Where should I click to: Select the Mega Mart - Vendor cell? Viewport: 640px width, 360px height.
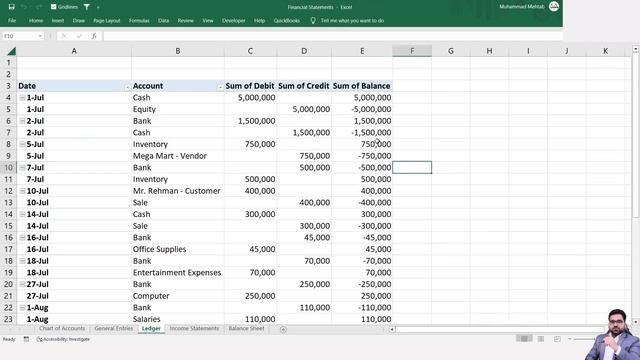point(178,156)
